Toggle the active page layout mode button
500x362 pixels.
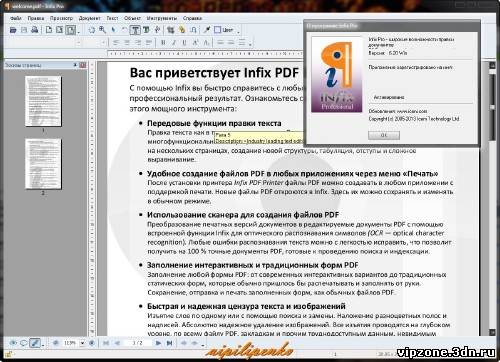[71, 30]
